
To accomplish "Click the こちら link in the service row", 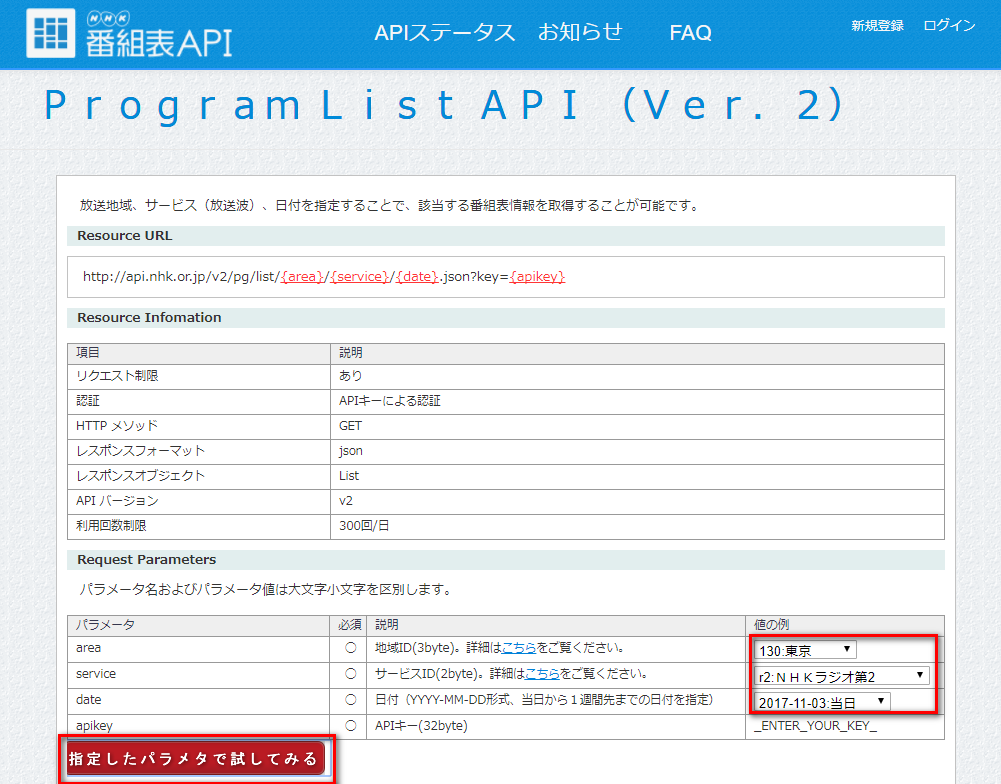I will pyautogui.click(x=541, y=674).
